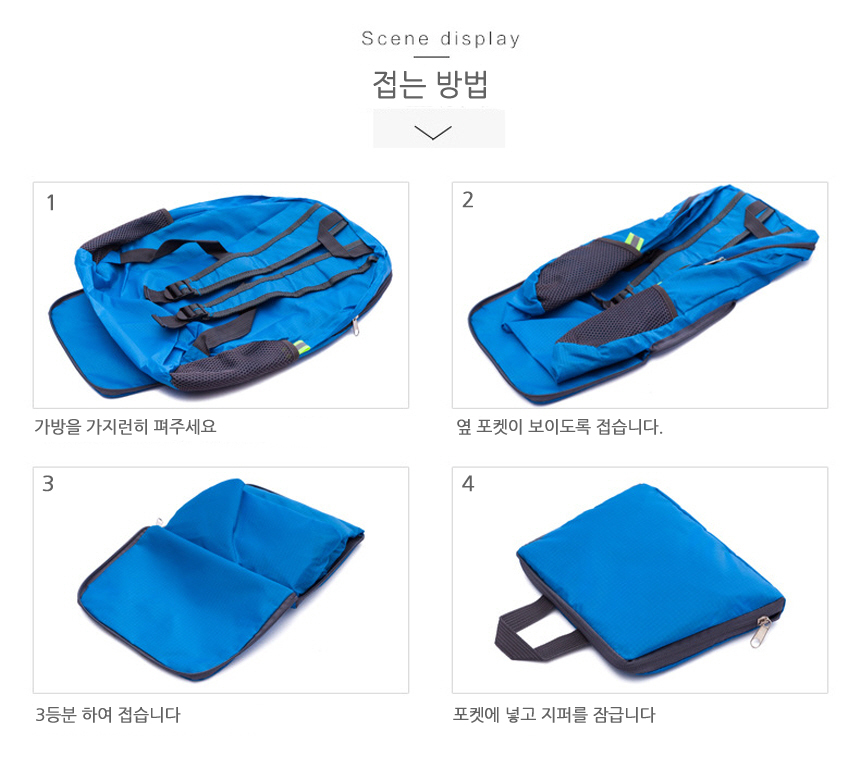
Task: Click the 접는 방법 heading
Action: point(431,84)
